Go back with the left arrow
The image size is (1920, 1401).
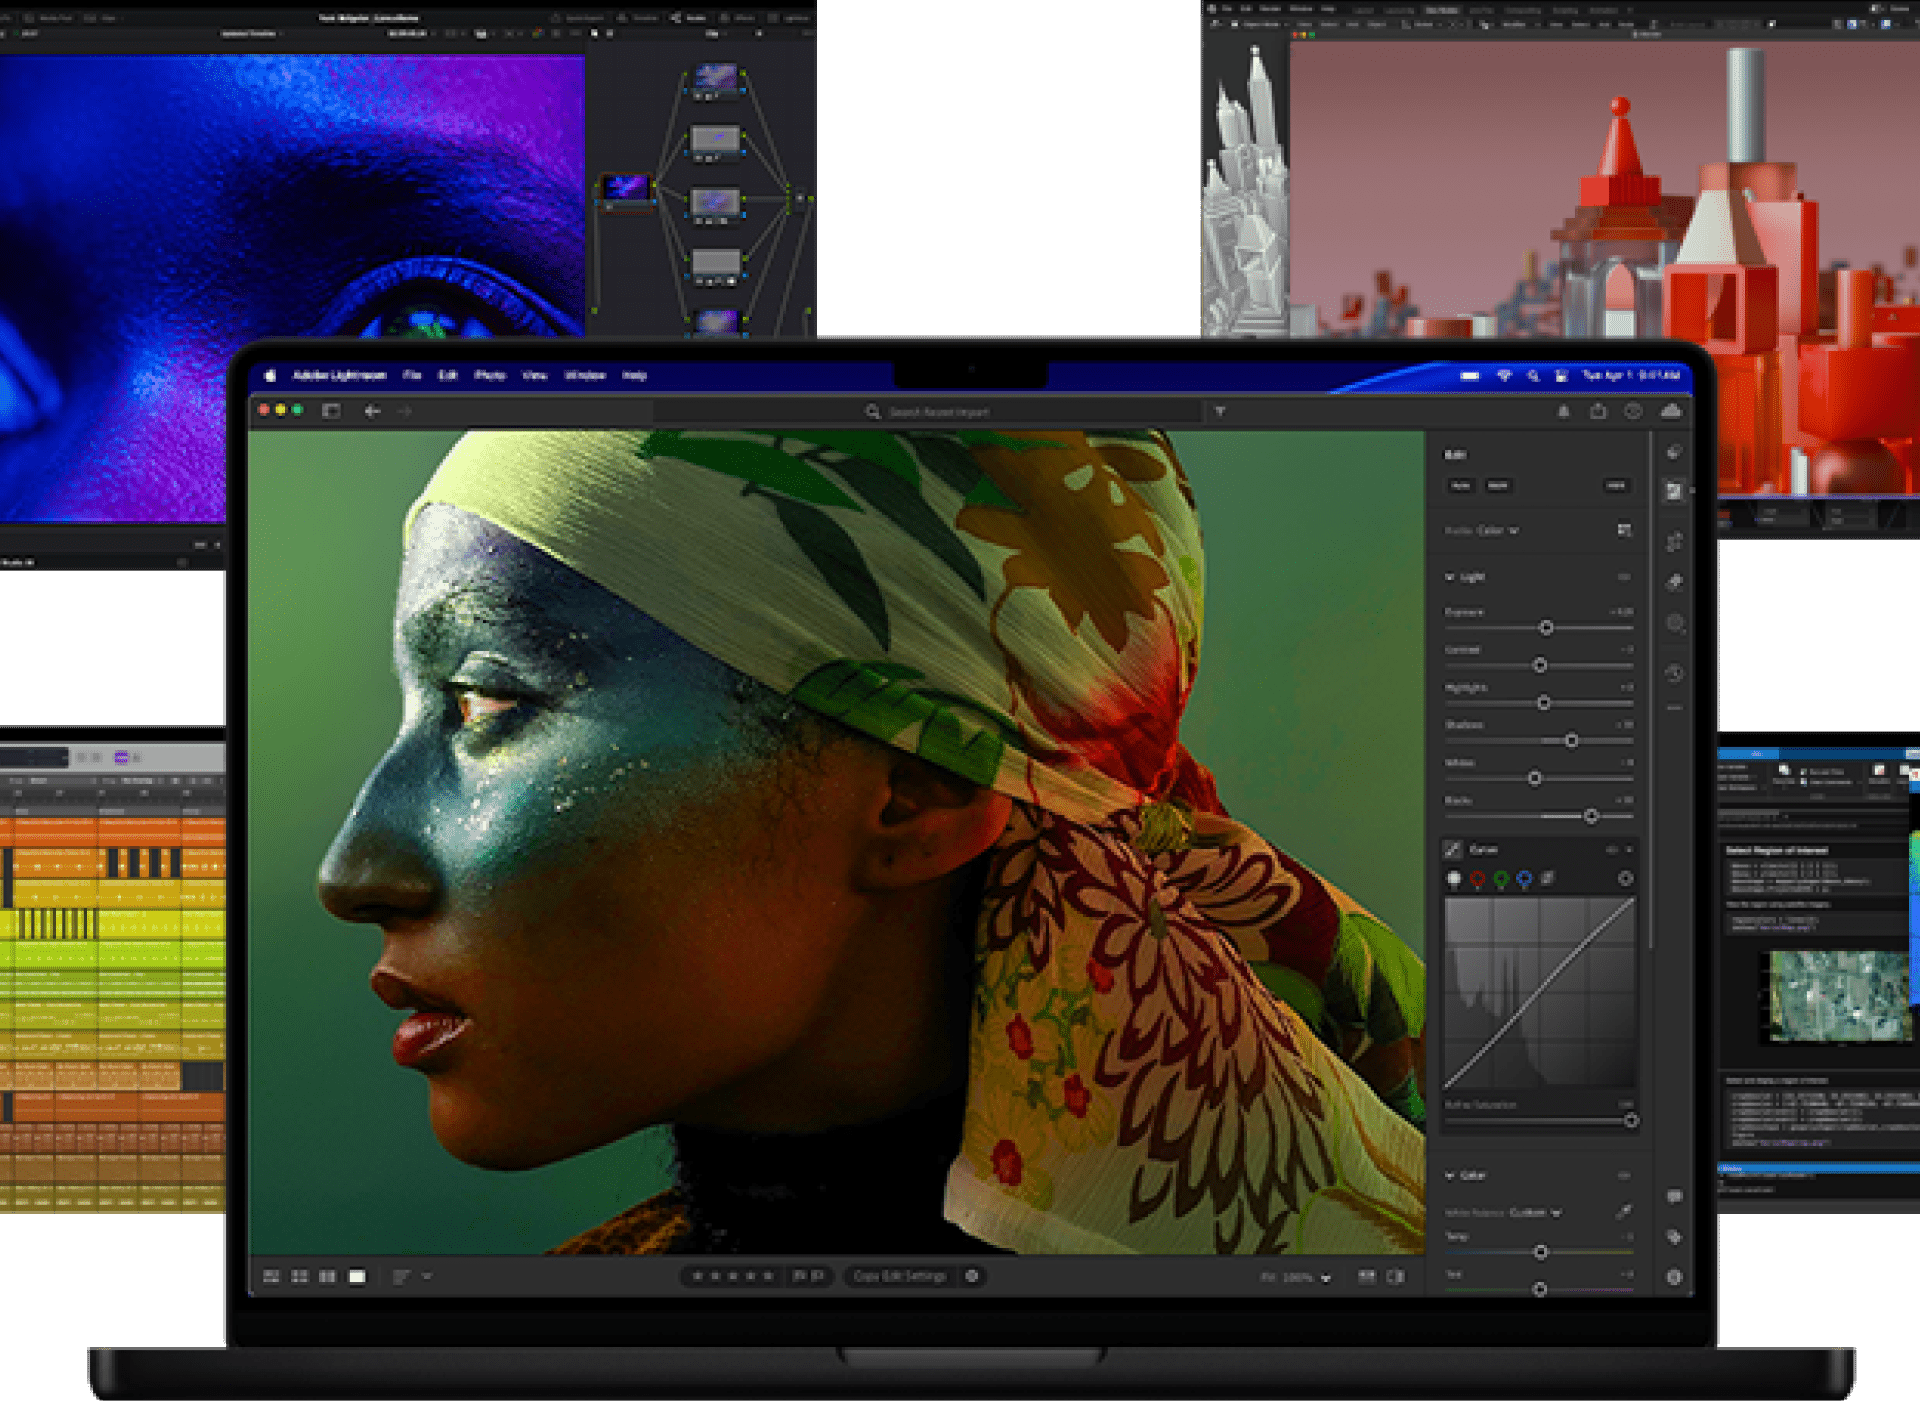[372, 411]
